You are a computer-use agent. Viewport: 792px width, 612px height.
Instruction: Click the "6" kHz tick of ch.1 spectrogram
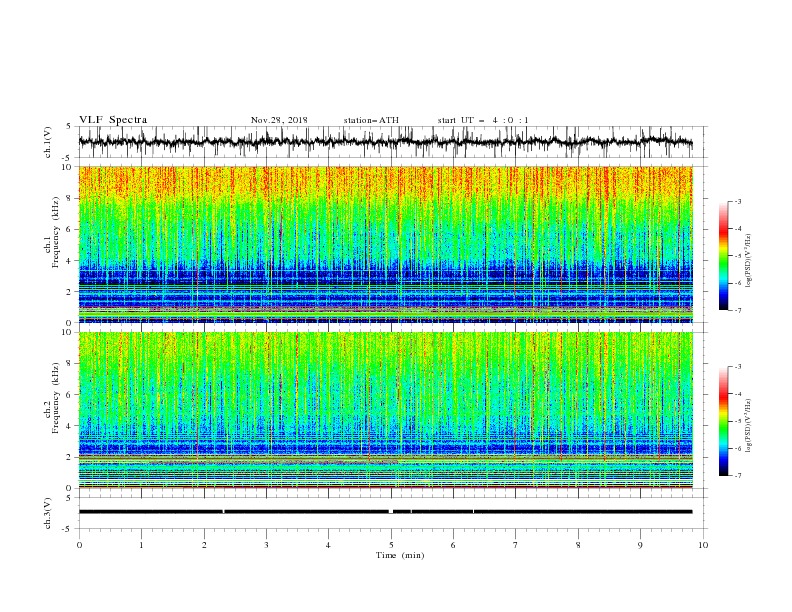(x=71, y=230)
